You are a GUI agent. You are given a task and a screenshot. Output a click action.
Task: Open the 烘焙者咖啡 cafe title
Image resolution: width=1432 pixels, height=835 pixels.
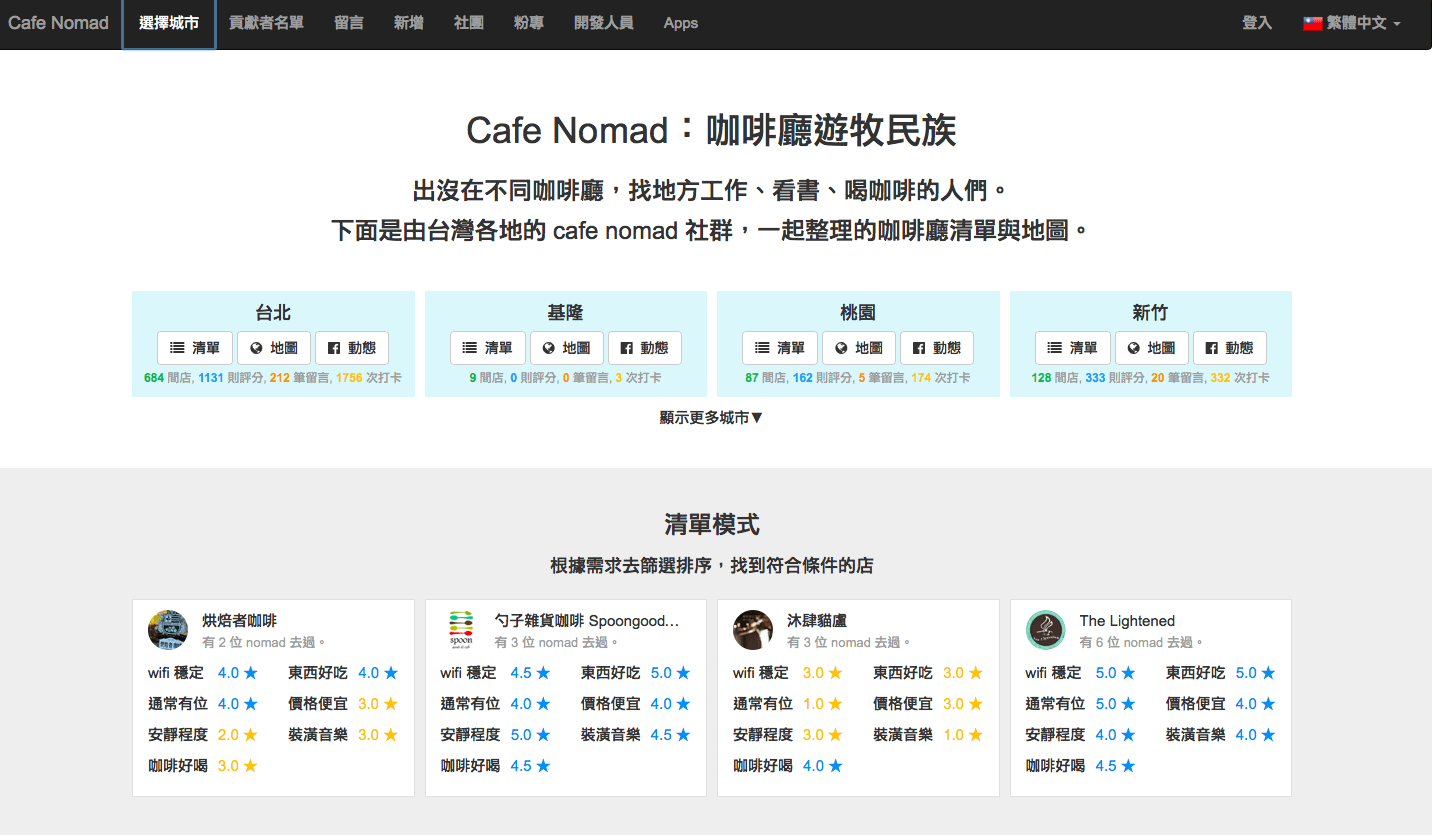coord(239,620)
